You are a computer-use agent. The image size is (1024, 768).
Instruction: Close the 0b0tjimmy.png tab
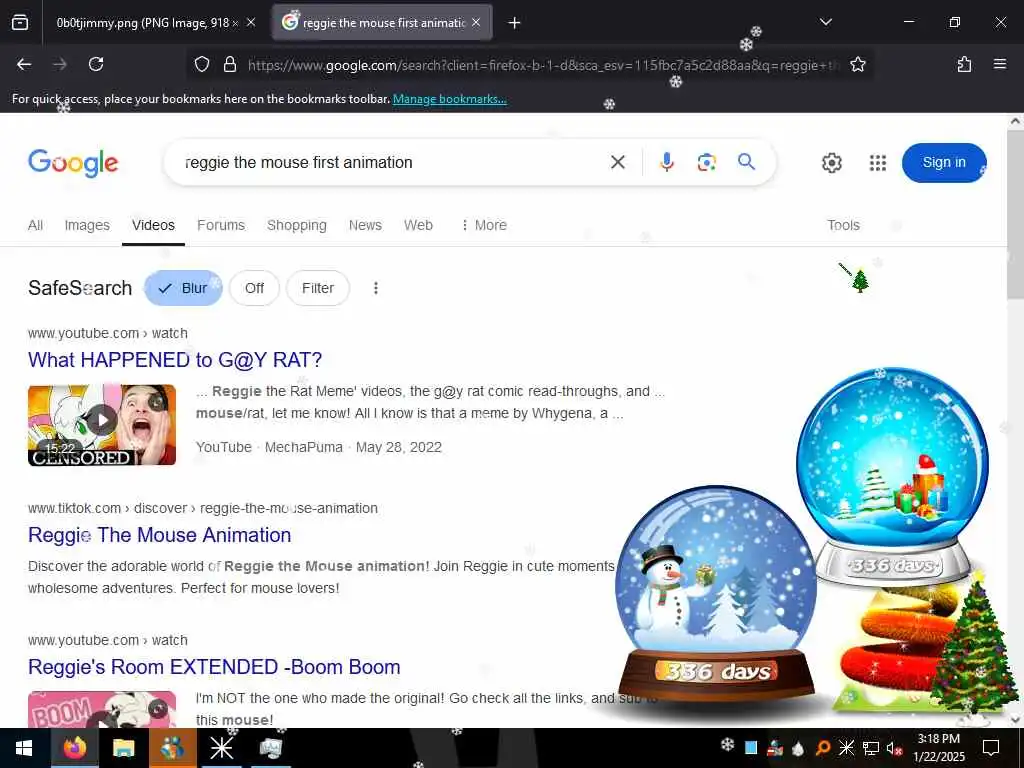(x=251, y=23)
